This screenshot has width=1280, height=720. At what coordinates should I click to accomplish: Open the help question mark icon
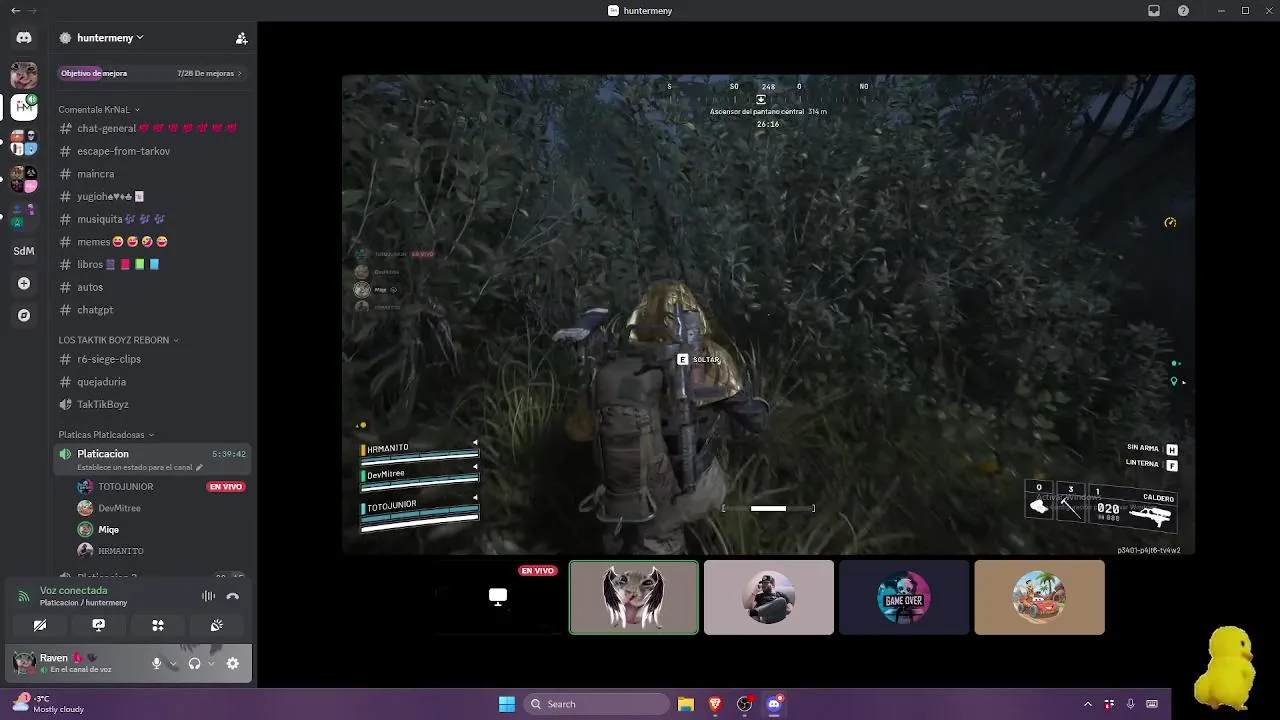pos(1184,11)
